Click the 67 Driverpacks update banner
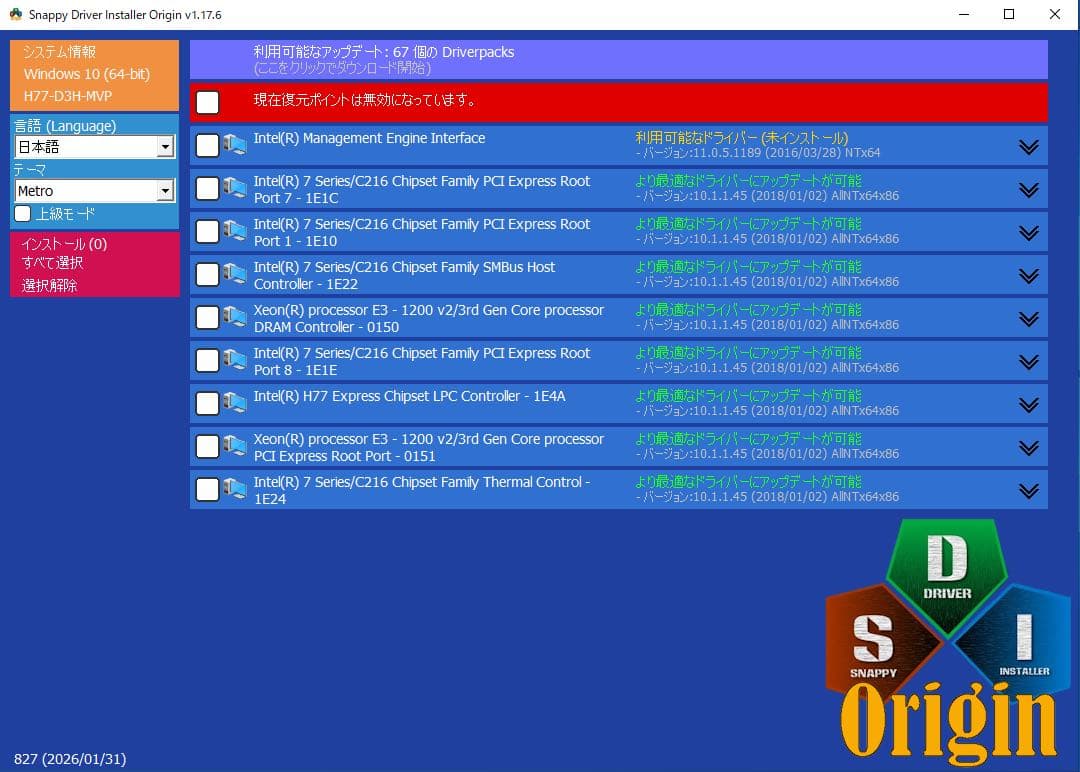Screen dimensions: 1080x772 619,59
